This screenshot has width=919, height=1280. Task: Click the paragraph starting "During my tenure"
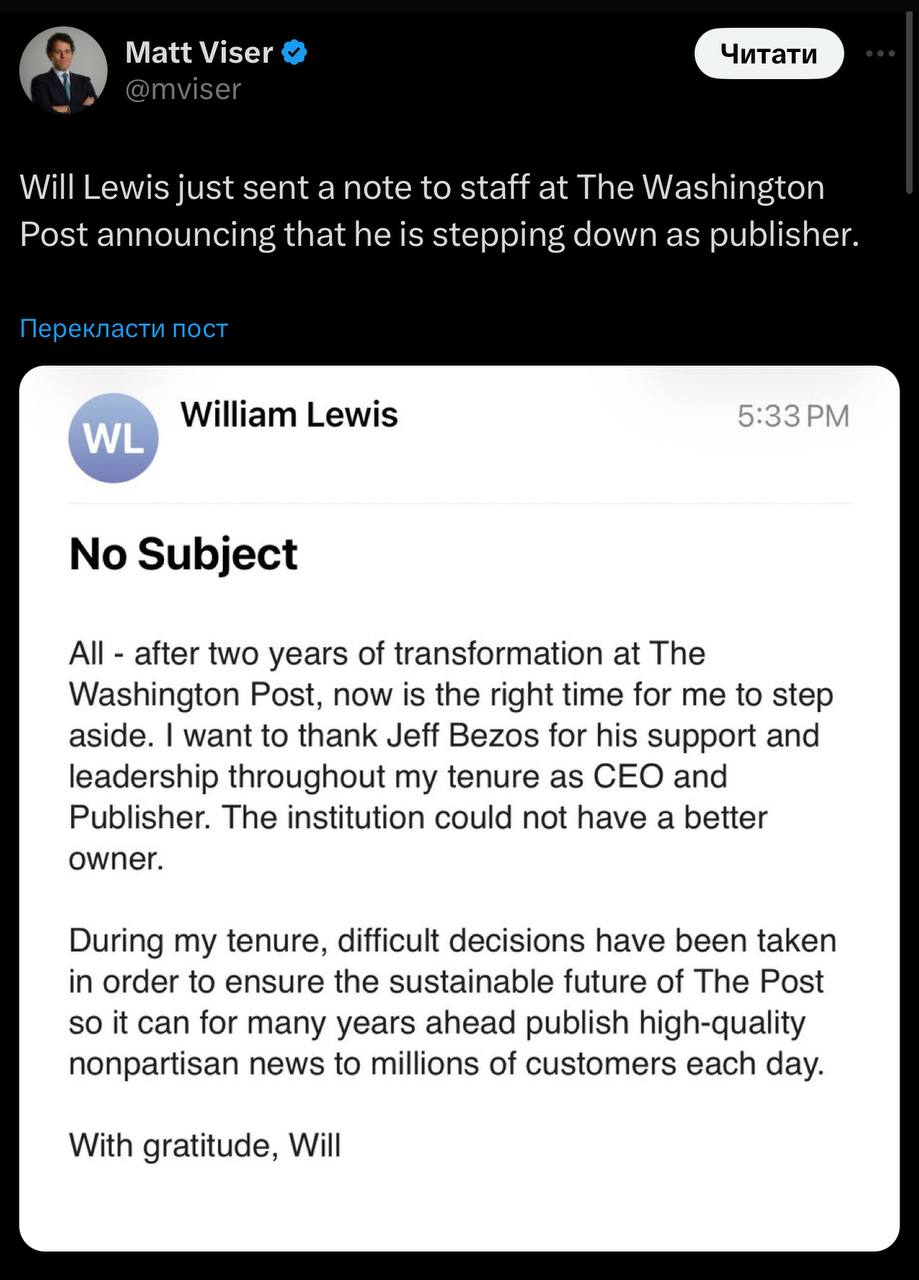tap(450, 1002)
